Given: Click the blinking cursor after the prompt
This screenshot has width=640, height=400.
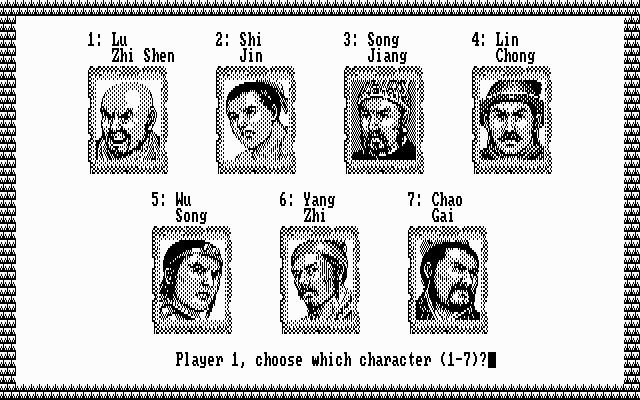Looking at the screenshot, I should click(x=492, y=360).
